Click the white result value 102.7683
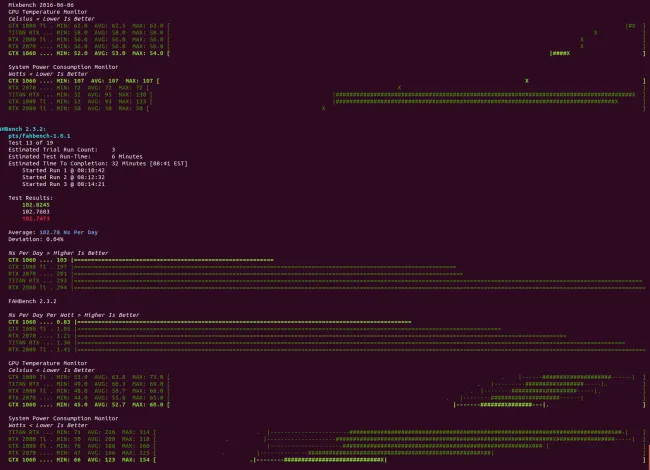The width and height of the screenshot is (650, 470). pyautogui.click(x=36, y=212)
